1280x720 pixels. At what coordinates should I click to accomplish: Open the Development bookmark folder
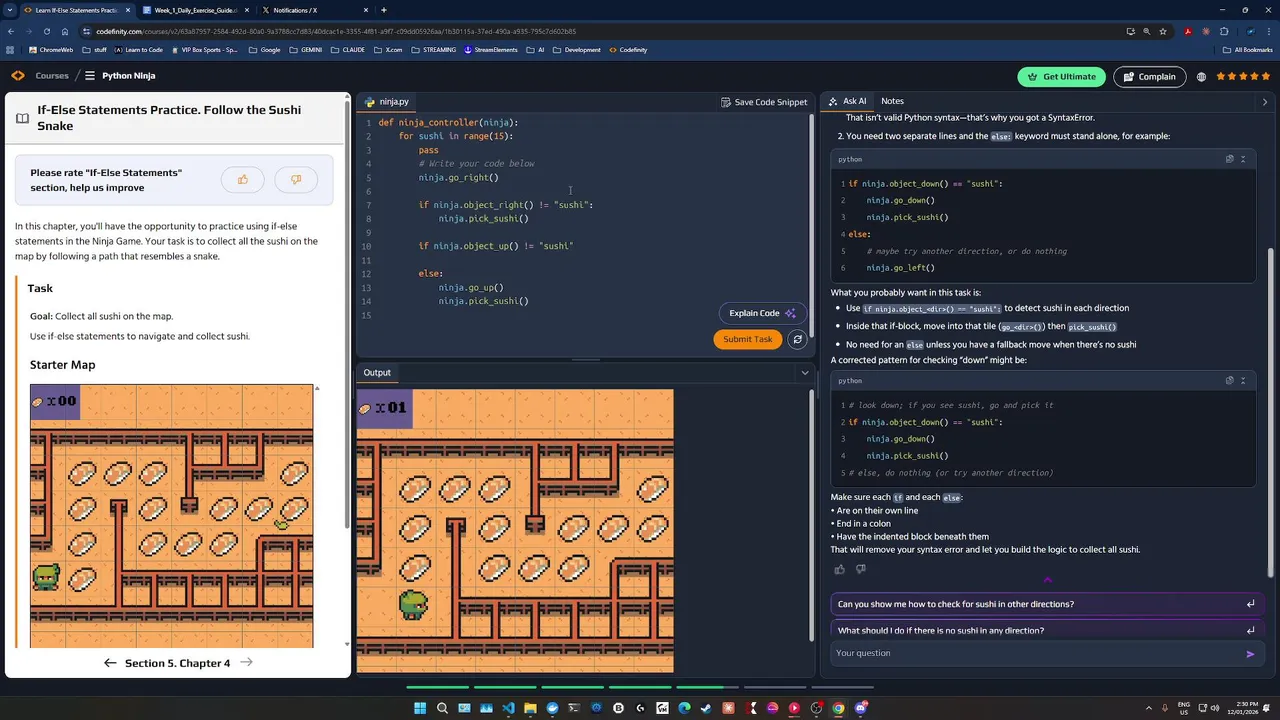point(576,50)
